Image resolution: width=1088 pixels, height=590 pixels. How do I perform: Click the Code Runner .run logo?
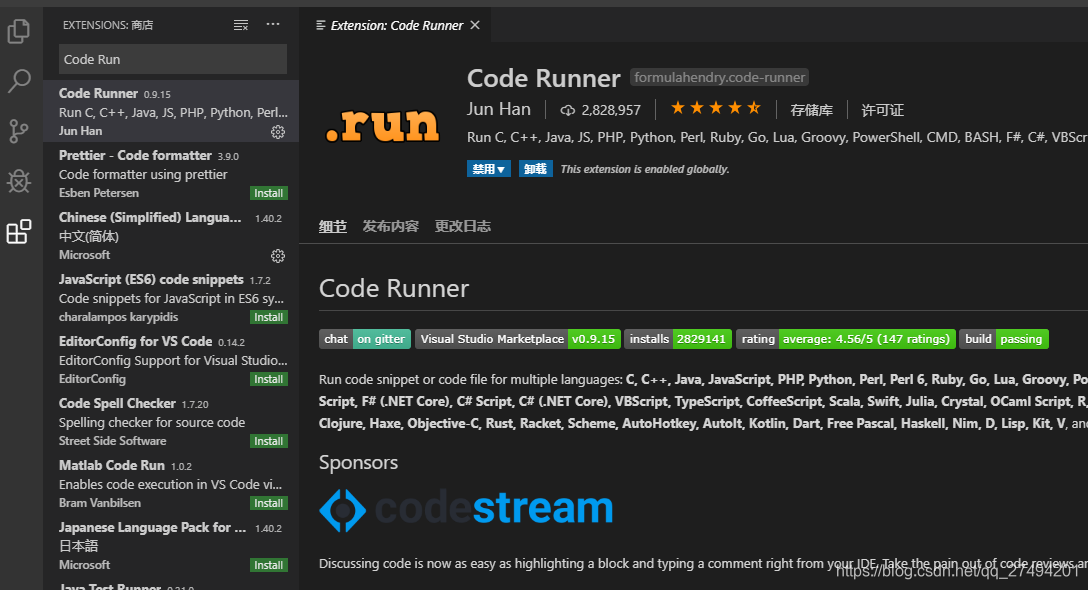[x=382, y=125]
